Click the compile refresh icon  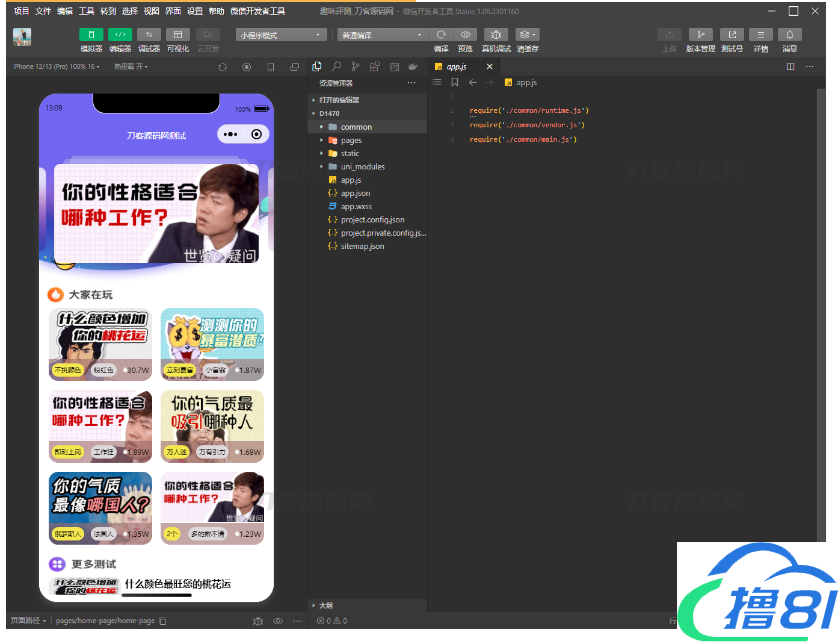[441, 34]
